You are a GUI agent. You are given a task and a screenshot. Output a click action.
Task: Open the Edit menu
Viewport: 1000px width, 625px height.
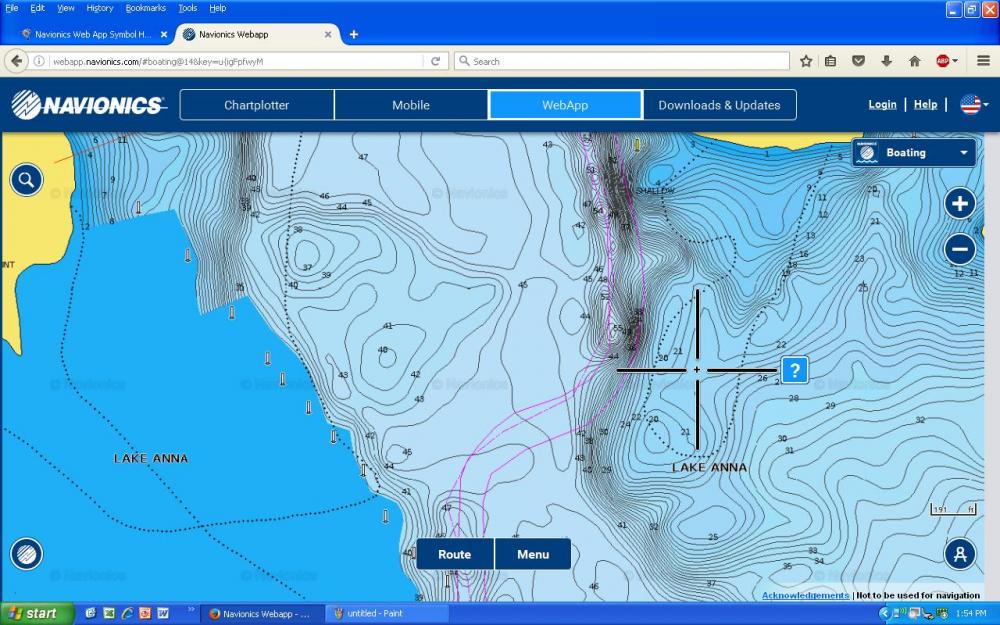pyautogui.click(x=38, y=8)
